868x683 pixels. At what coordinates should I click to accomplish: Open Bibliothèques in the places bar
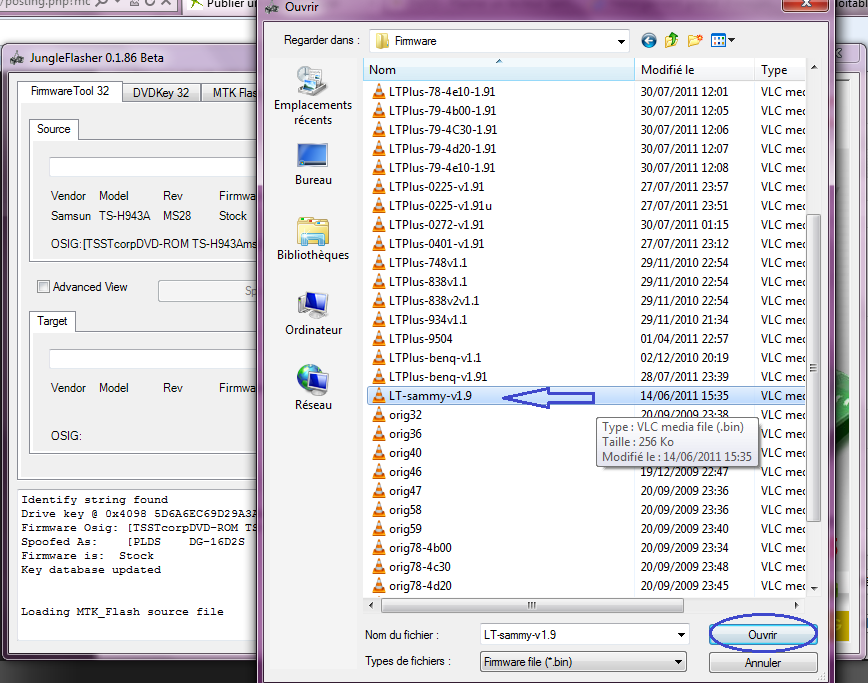pos(313,239)
